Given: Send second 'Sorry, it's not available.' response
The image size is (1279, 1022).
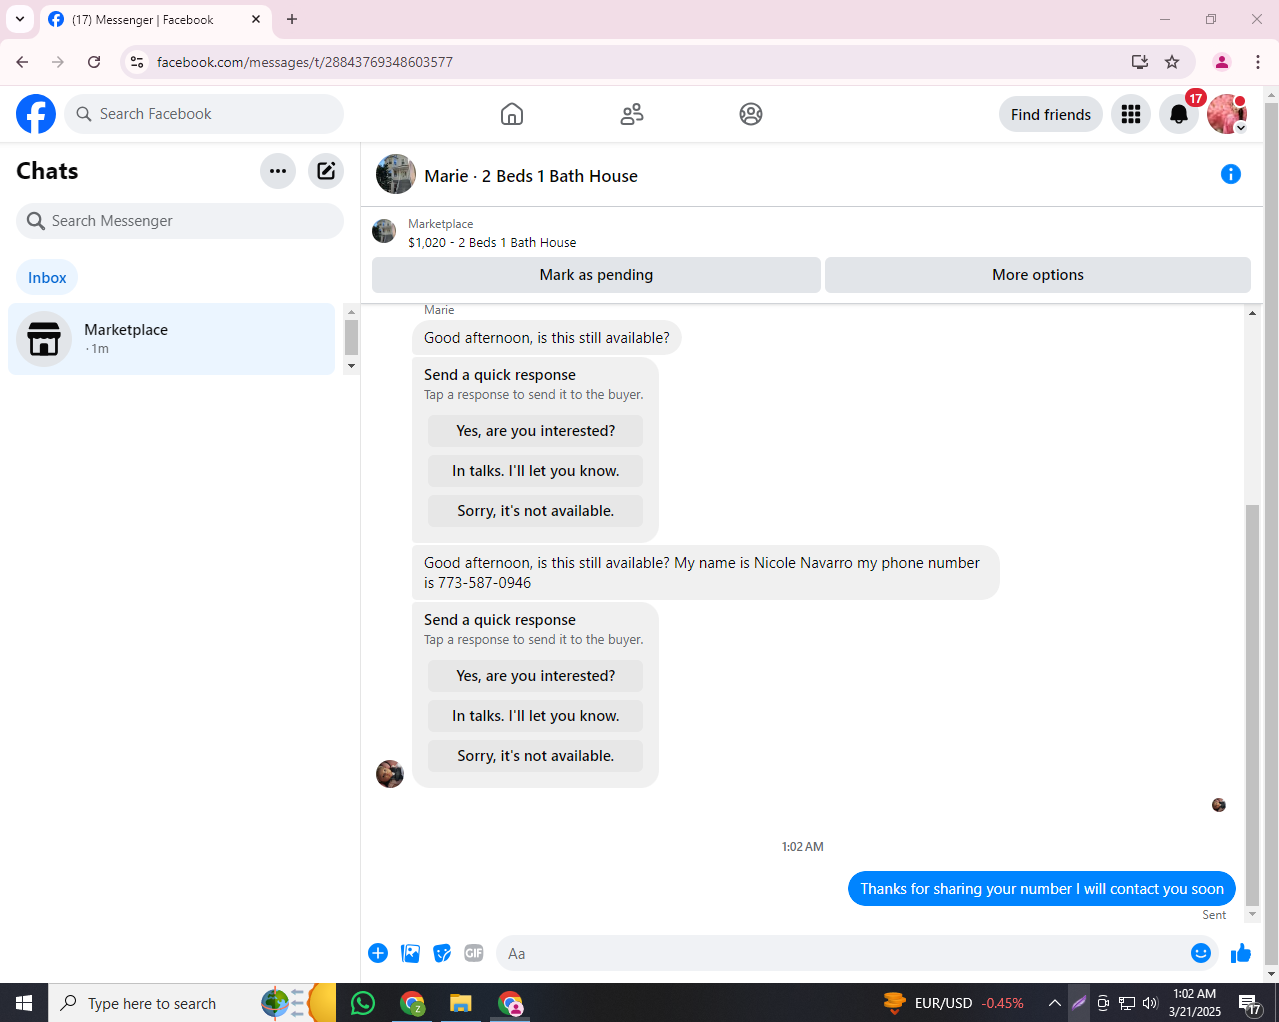Looking at the screenshot, I should coord(536,756).
